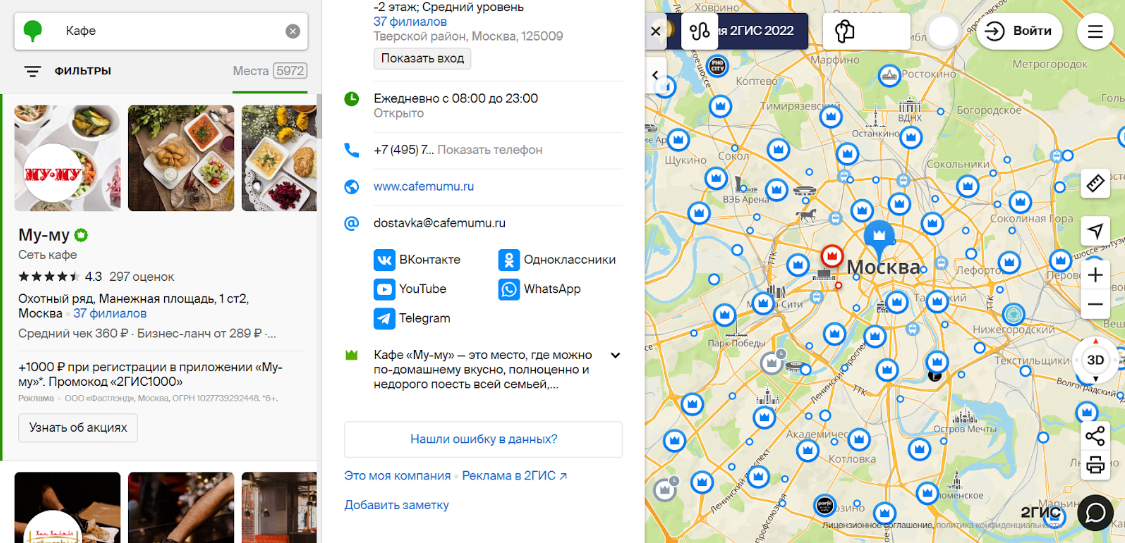Click the 2ГИС logo on the map corner
The width and height of the screenshot is (1125, 543).
coord(1040,511)
